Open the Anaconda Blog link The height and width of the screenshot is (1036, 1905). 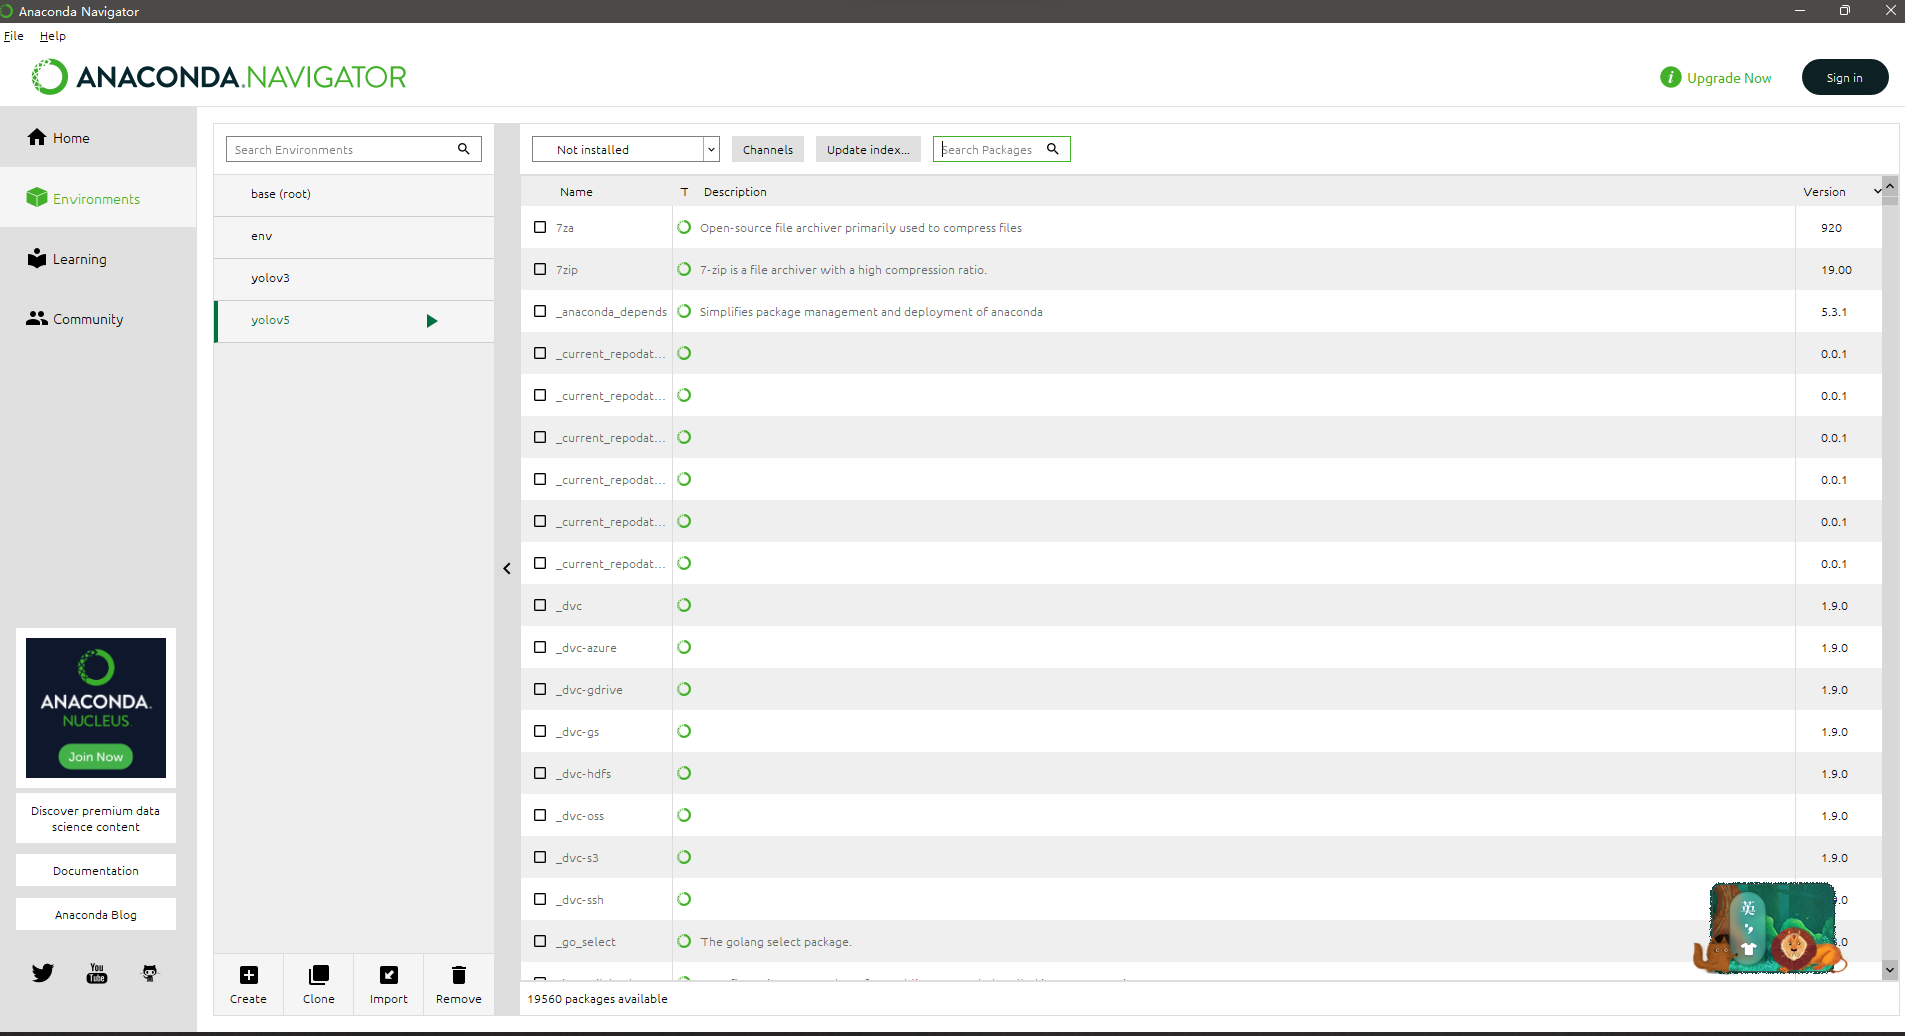click(x=96, y=914)
